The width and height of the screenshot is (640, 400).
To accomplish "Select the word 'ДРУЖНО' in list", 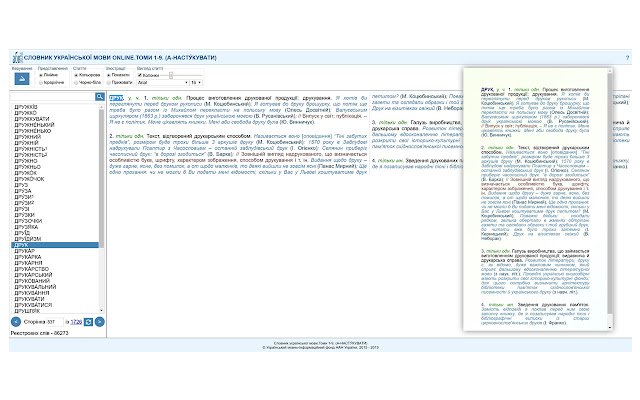I will pyautogui.click(x=26, y=161).
